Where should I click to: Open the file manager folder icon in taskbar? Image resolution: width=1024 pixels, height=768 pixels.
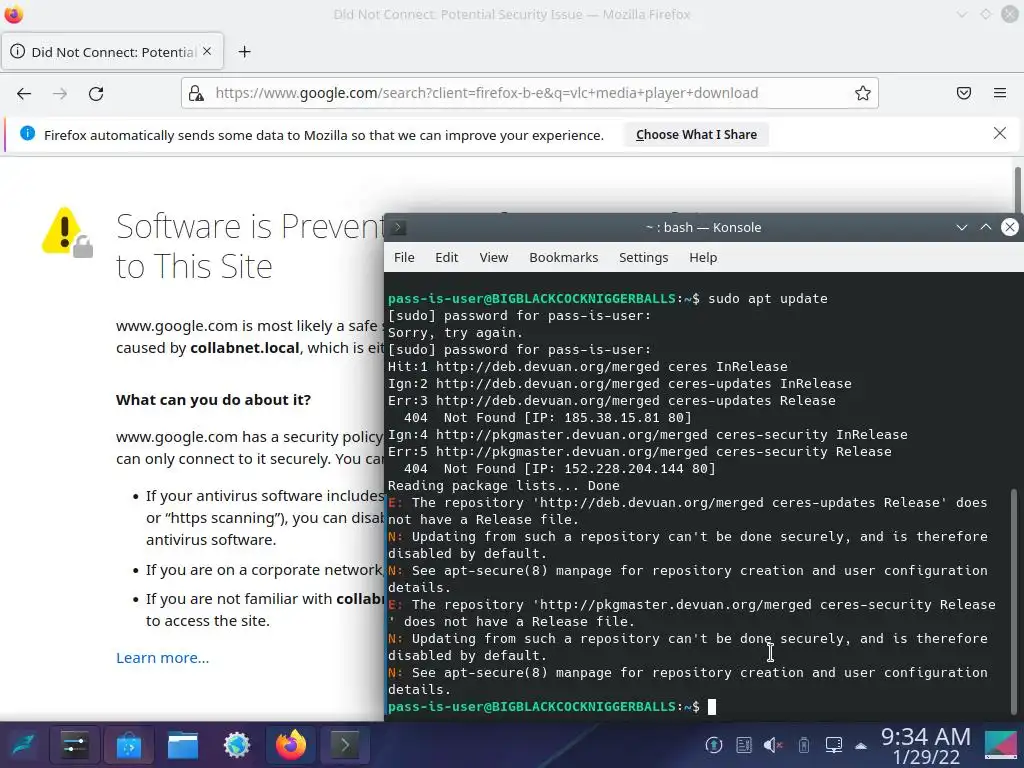click(183, 744)
